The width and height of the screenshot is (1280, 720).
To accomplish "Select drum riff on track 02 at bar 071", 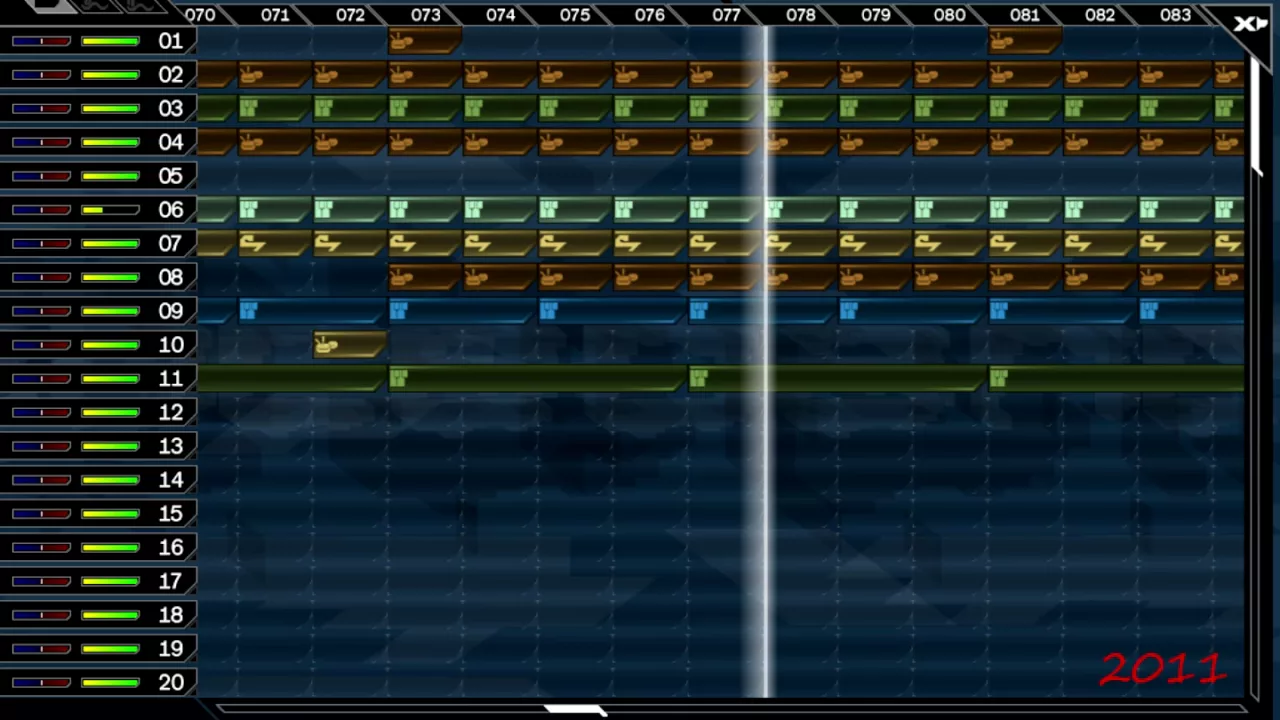I will pyautogui.click(x=275, y=75).
